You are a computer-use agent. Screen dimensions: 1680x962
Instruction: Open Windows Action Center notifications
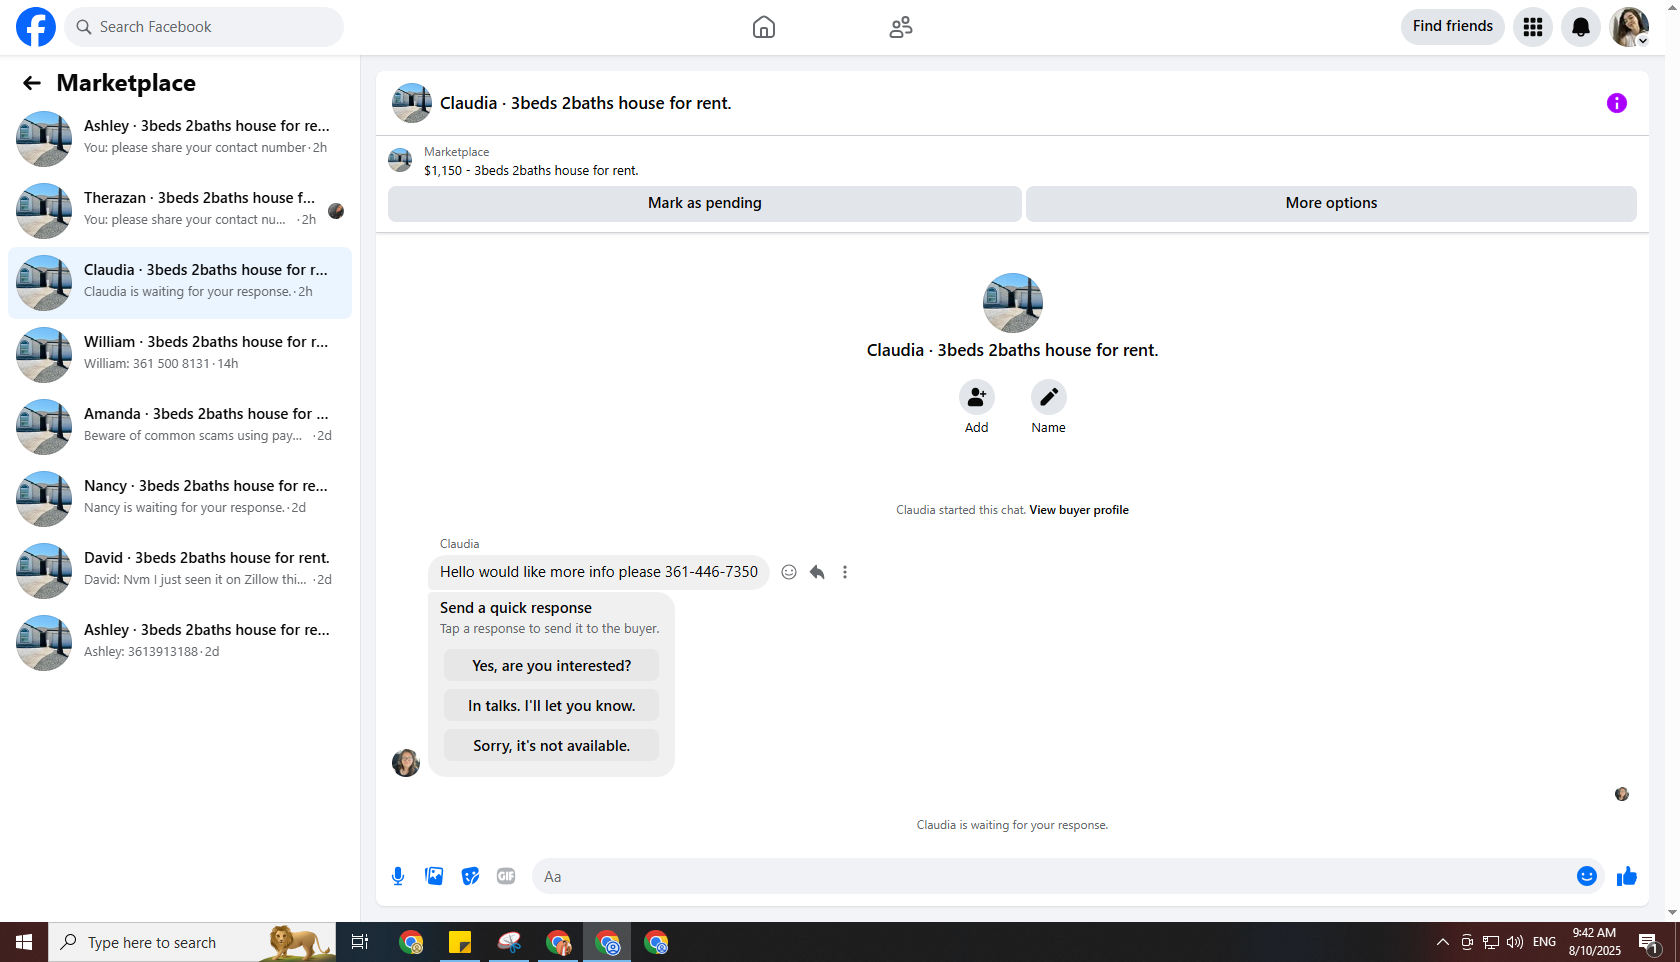(1649, 942)
